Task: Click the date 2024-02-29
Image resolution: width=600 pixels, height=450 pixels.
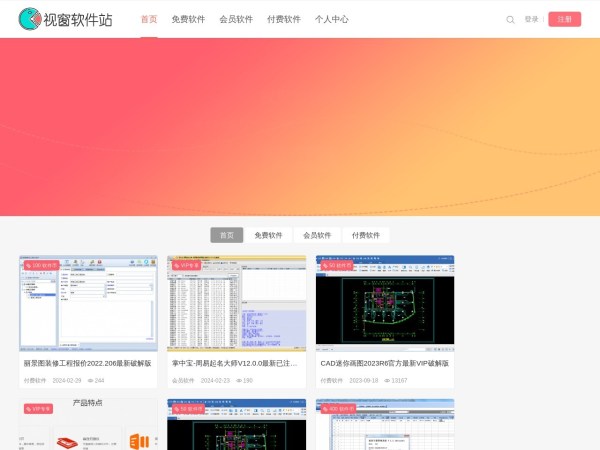Action: tap(67, 380)
